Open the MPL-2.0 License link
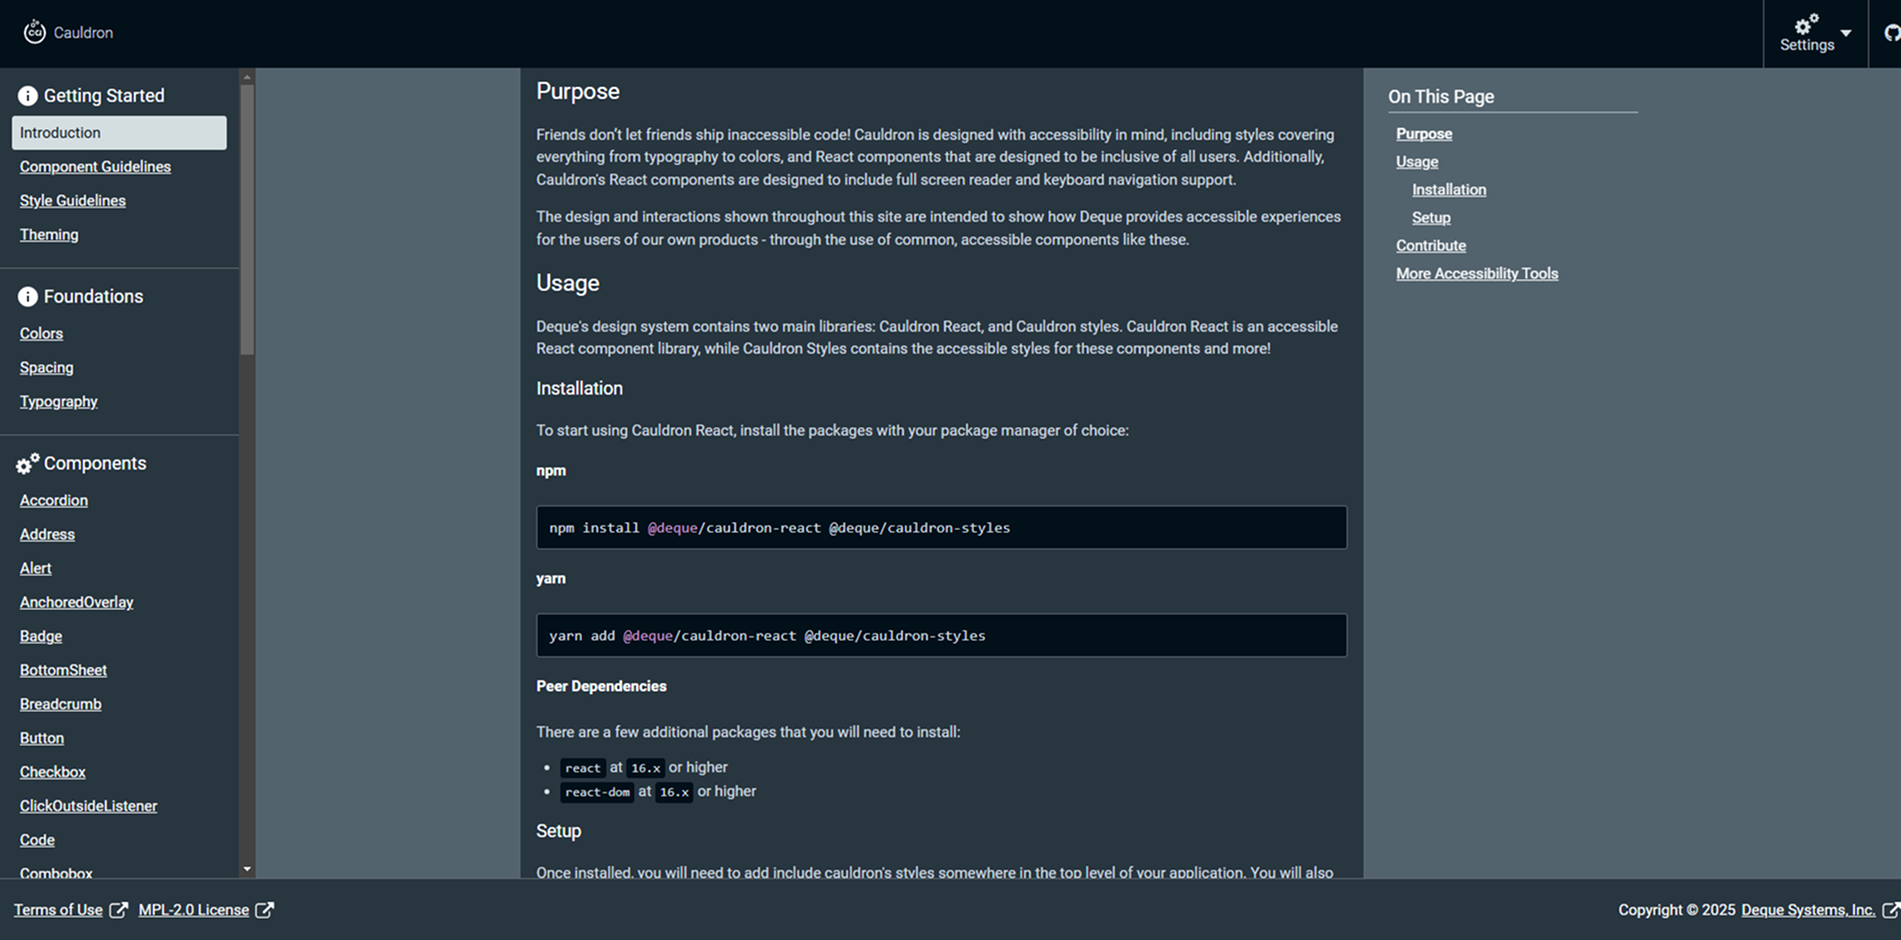This screenshot has width=1901, height=940. (194, 910)
